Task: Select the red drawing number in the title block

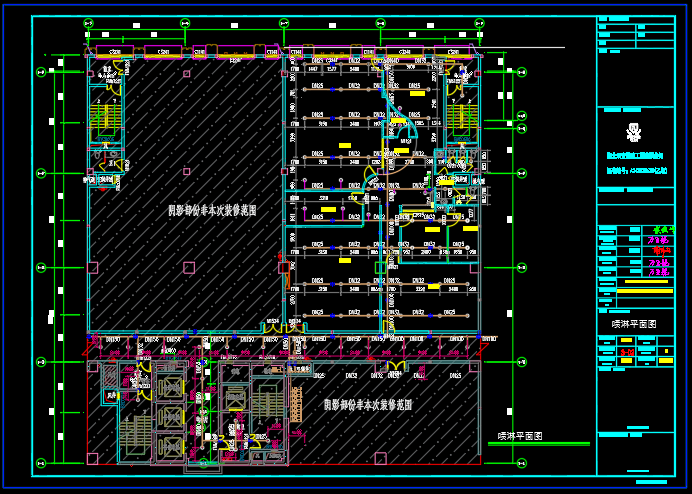Action: tap(626, 352)
